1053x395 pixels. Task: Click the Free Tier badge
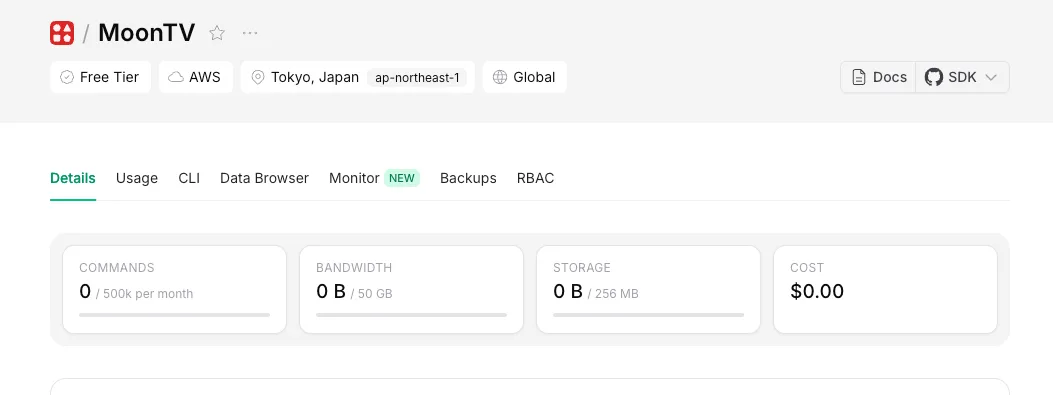tap(100, 77)
